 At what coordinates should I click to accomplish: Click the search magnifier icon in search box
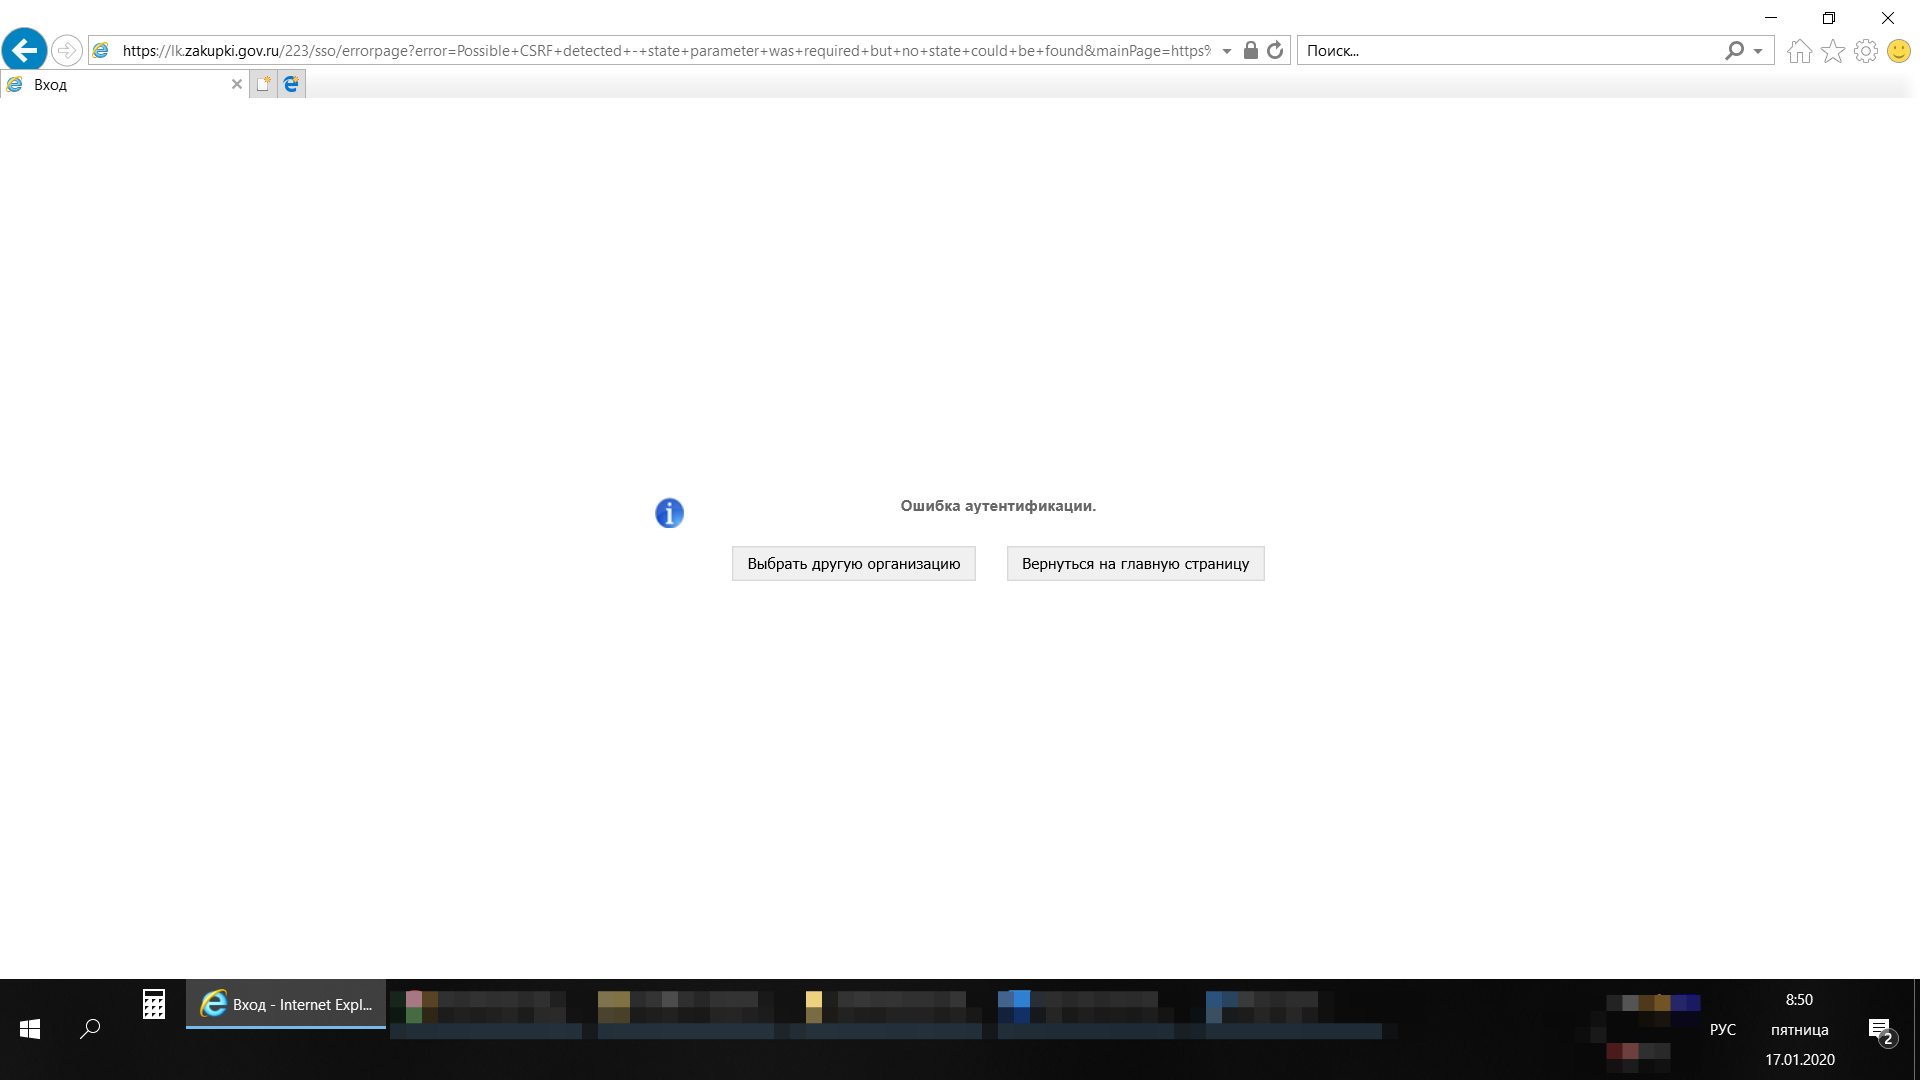tap(1734, 50)
